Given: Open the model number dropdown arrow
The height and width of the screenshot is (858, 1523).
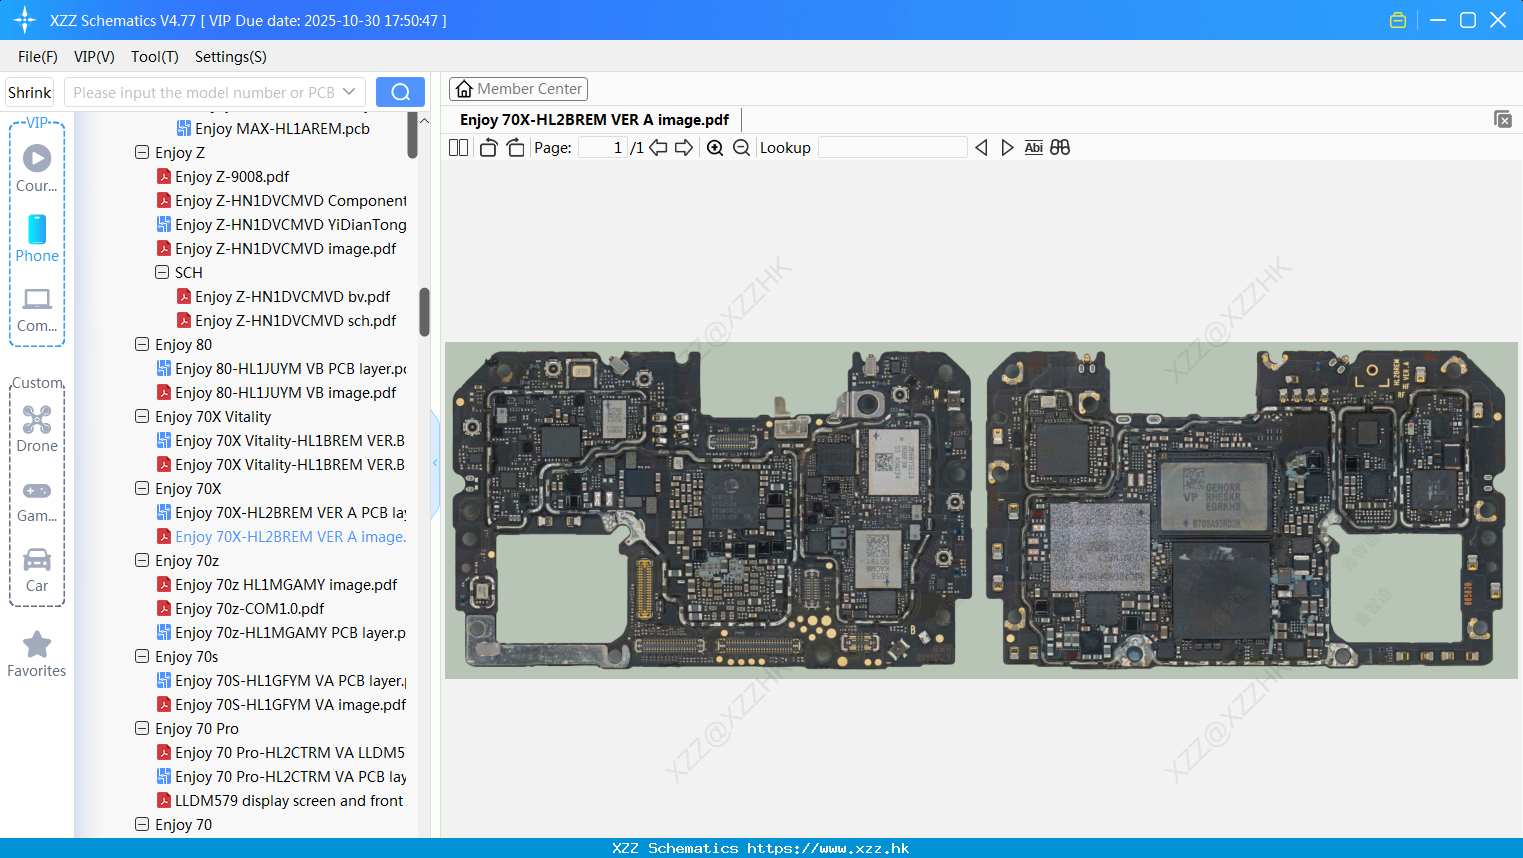Looking at the screenshot, I should pos(349,92).
